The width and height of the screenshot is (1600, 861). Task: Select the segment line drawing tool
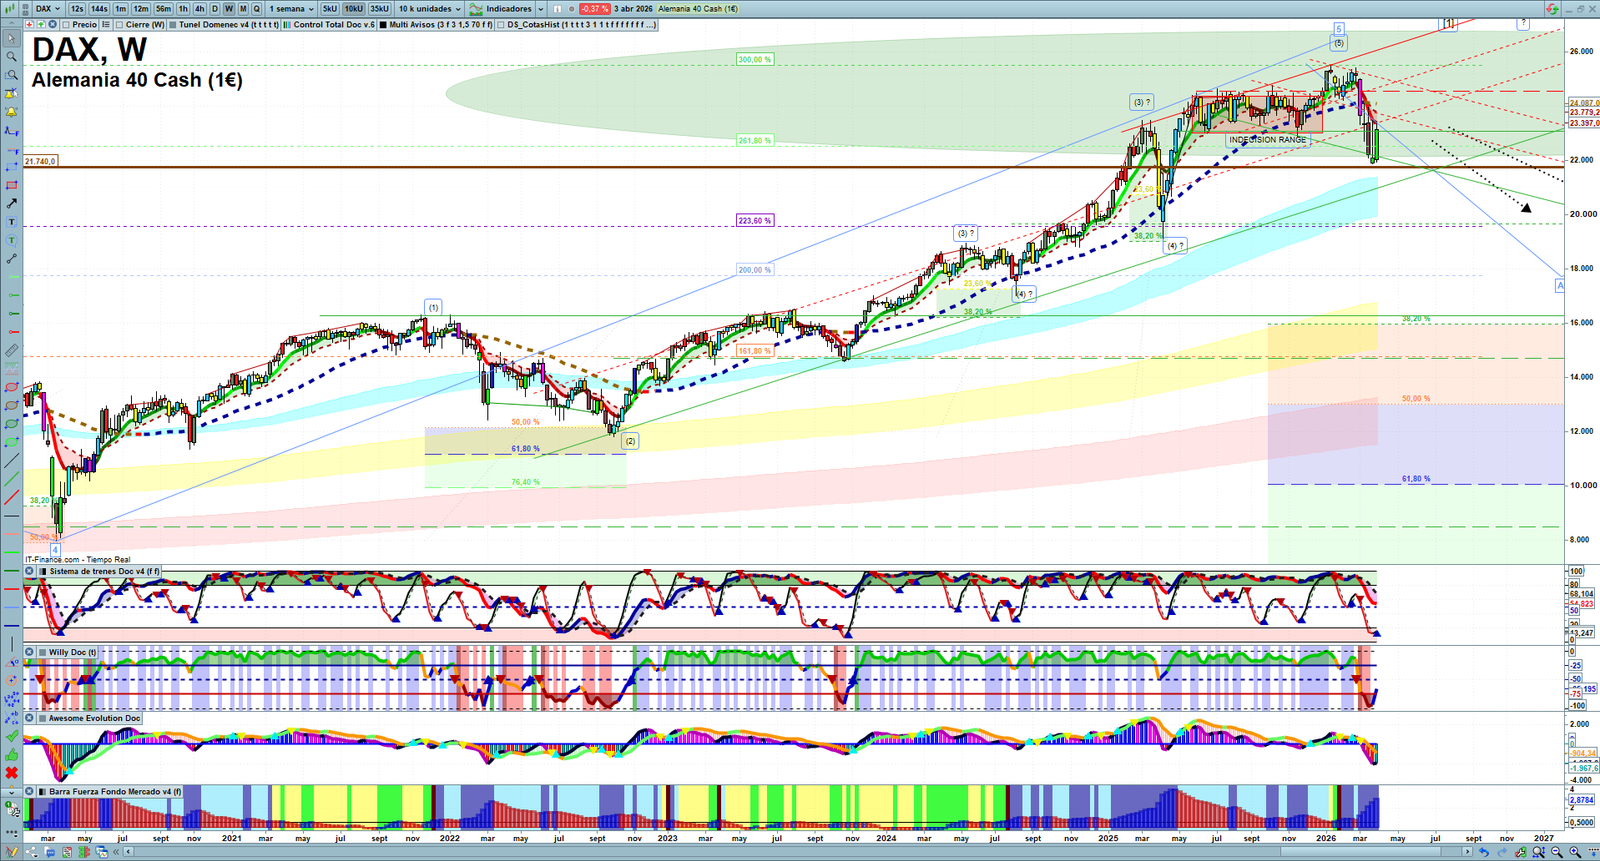11,259
